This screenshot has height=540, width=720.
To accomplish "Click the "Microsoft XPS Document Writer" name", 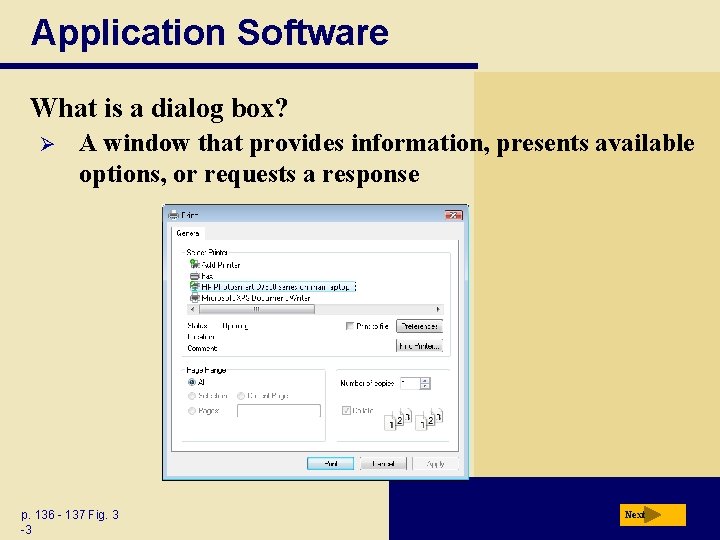I will coord(256,298).
